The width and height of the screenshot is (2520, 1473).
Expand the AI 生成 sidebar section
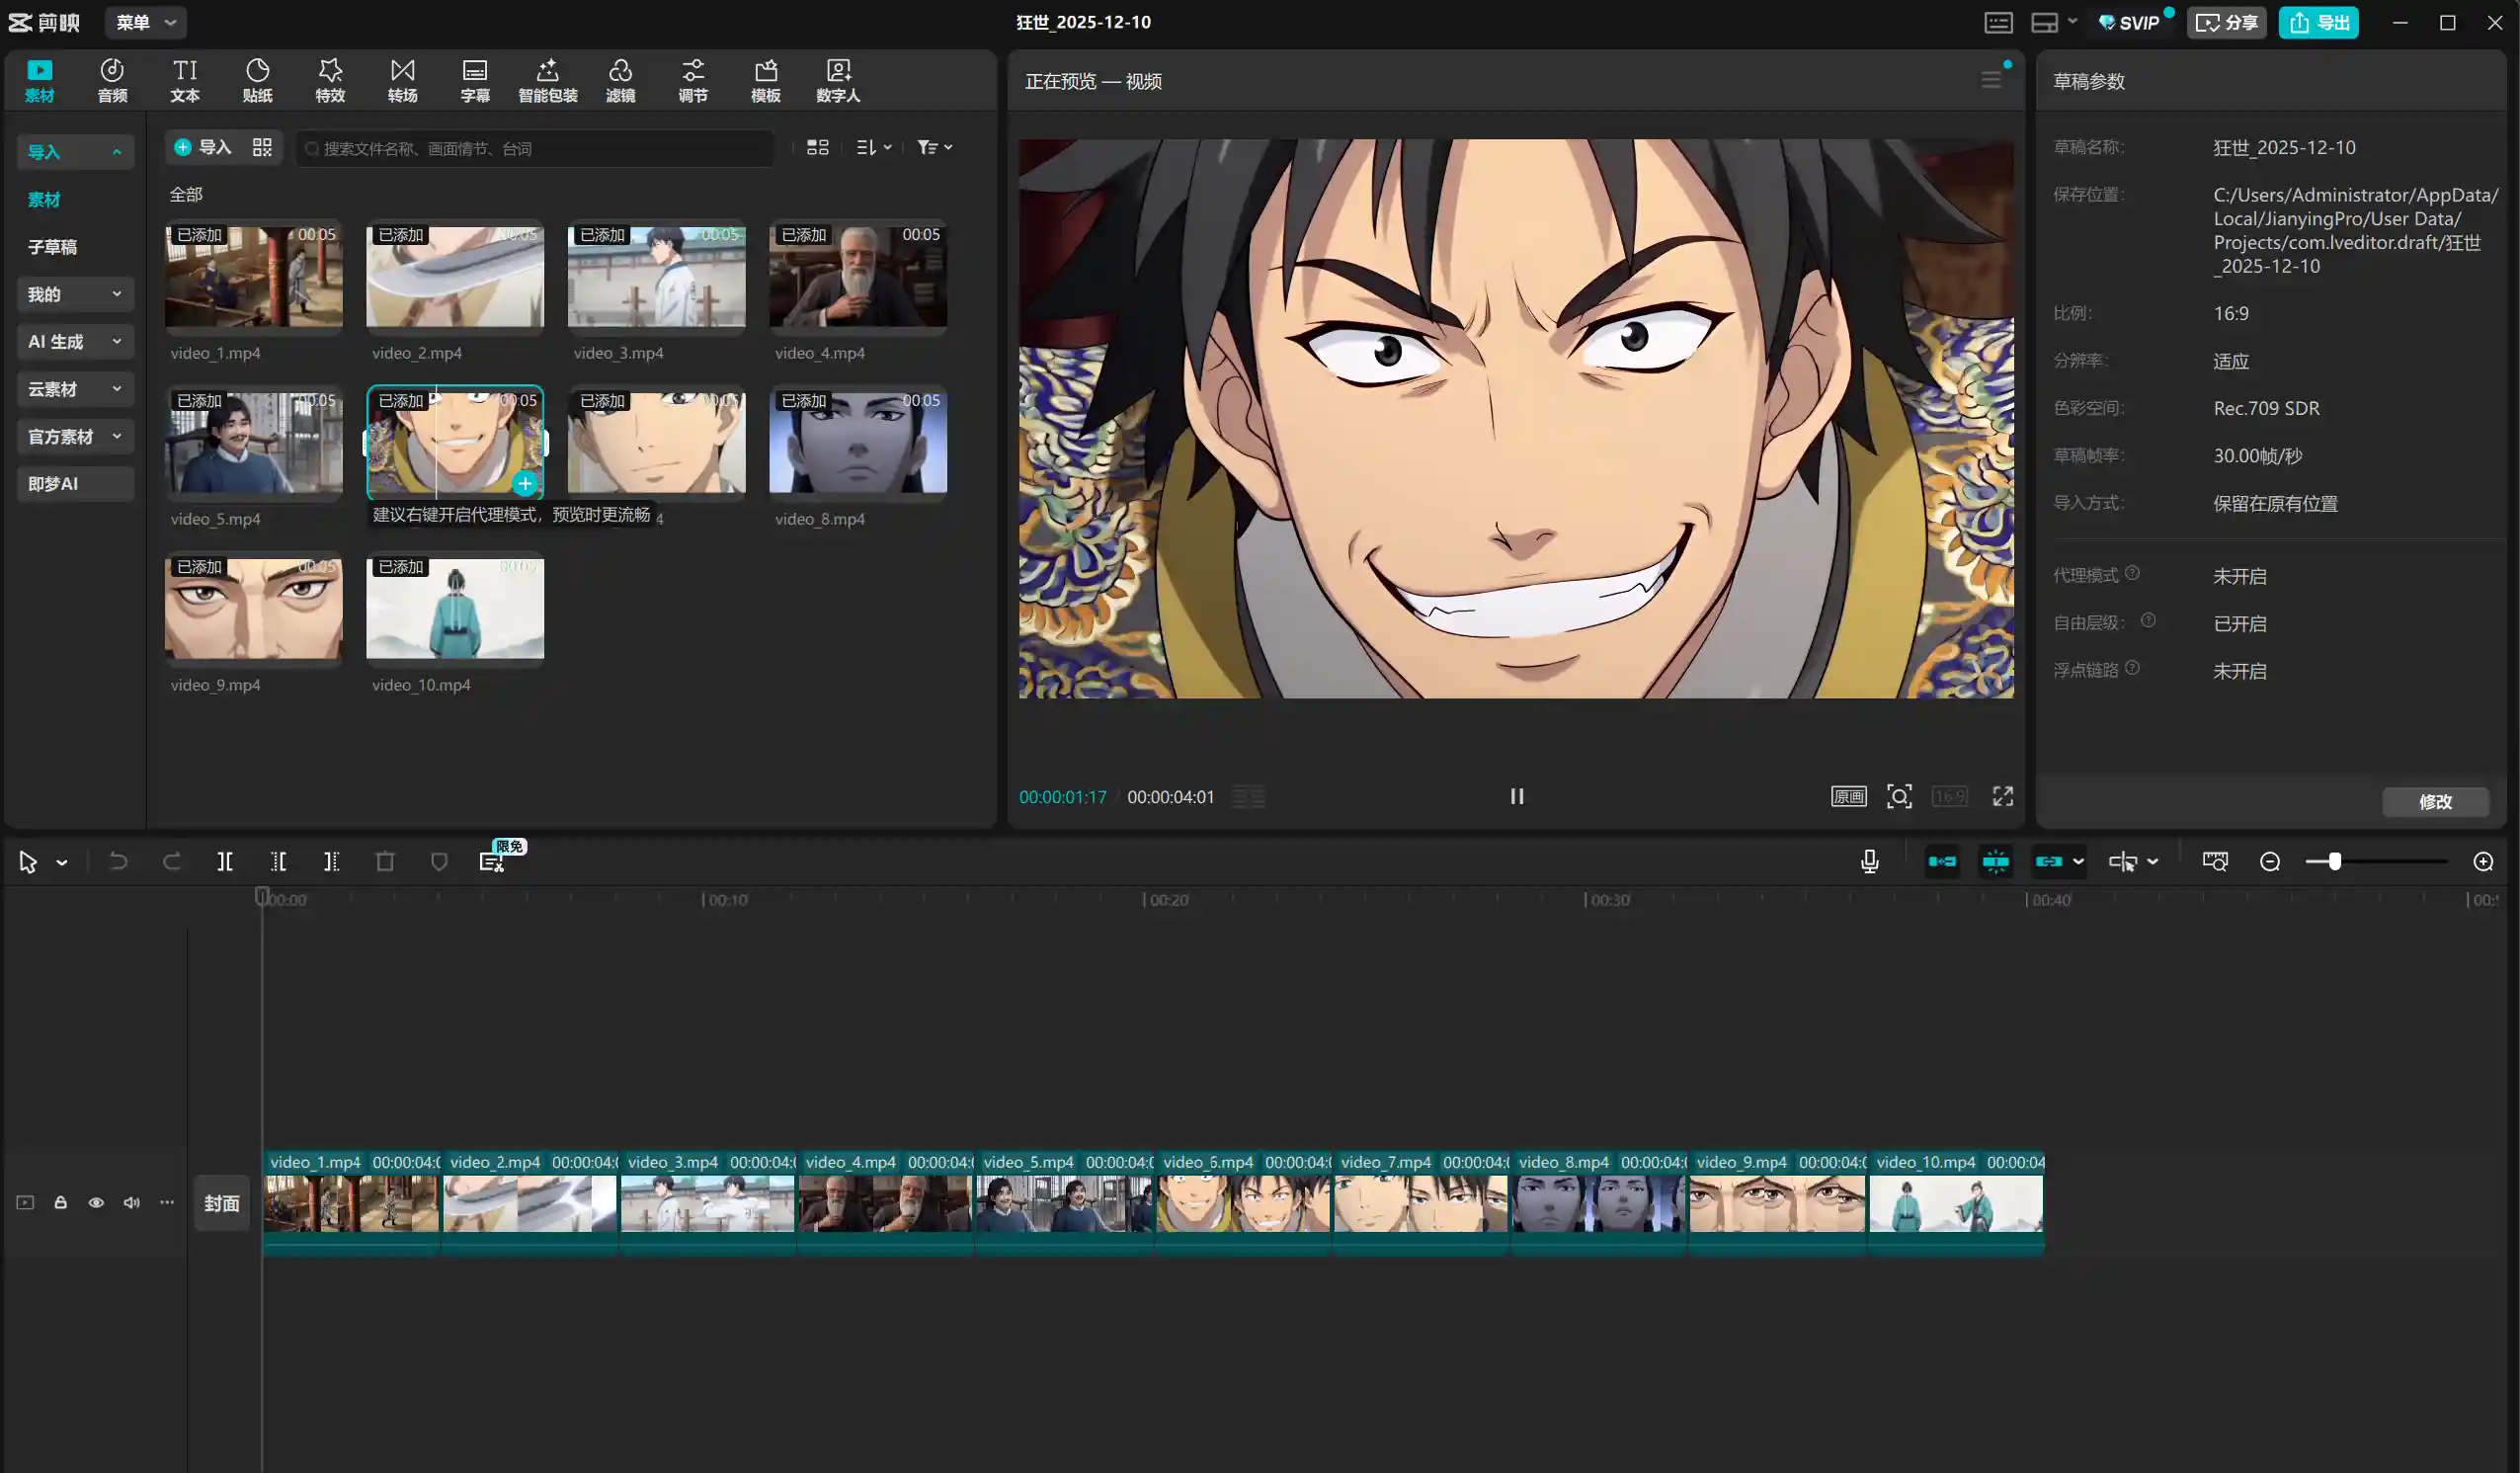(74, 342)
